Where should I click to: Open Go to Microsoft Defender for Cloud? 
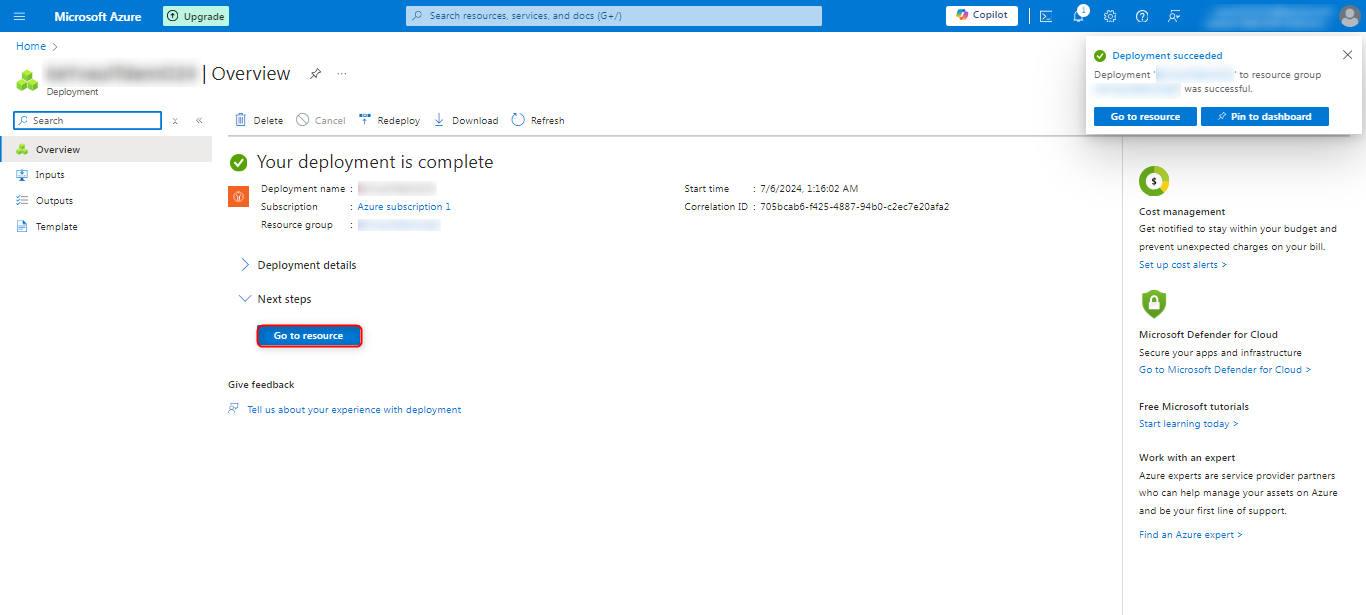pyautogui.click(x=1225, y=370)
